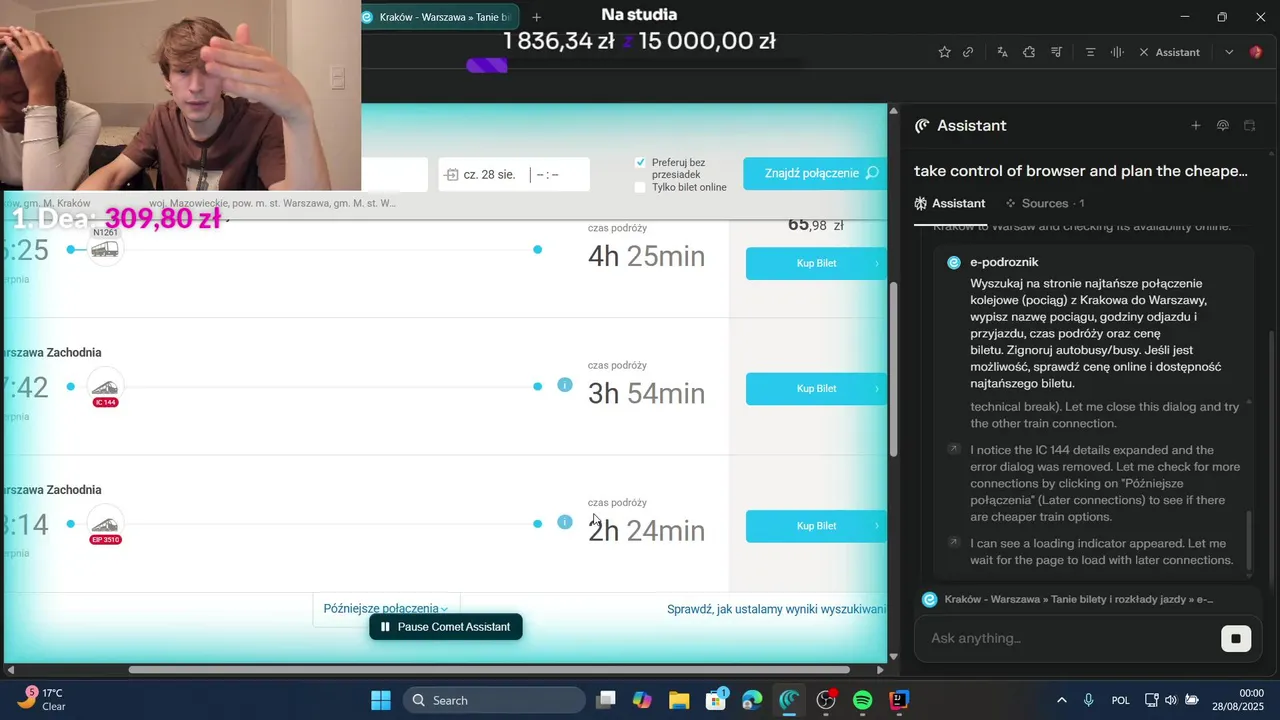
Task: Click the Kraków - Warszawa page chip above input
Action: [x=1068, y=599]
